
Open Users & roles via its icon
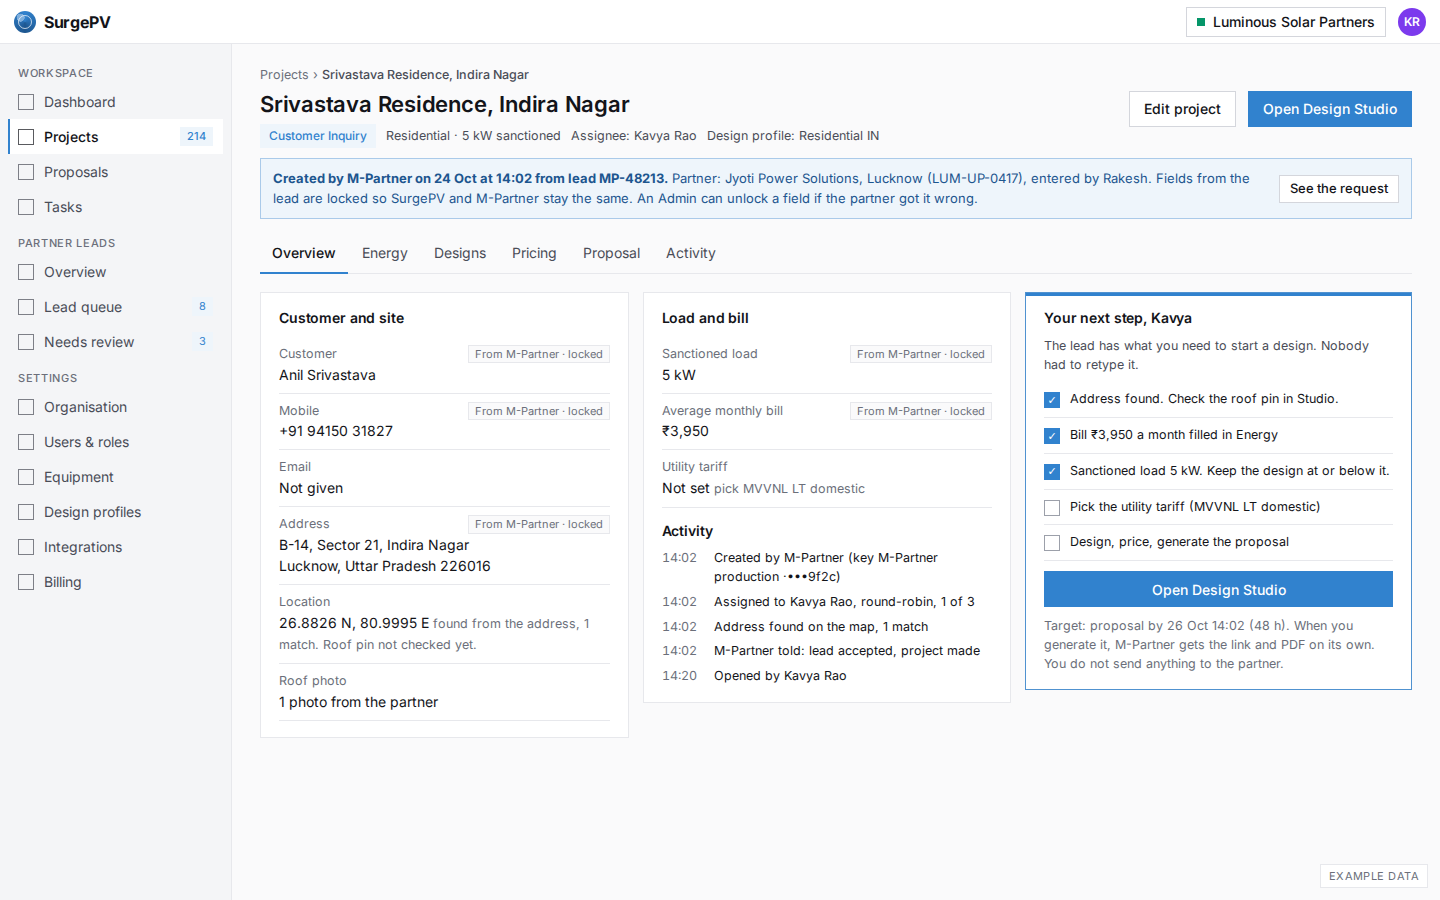pos(26,442)
